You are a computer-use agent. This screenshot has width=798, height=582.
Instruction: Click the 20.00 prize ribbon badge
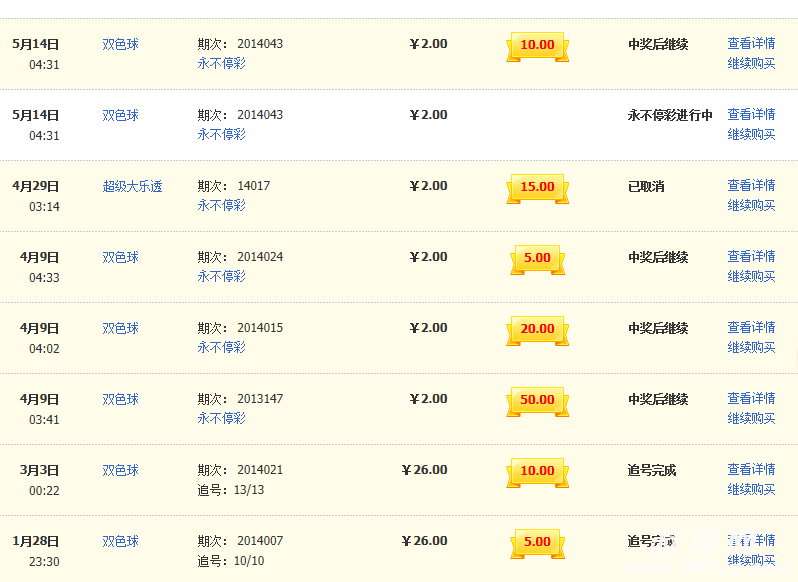point(537,329)
